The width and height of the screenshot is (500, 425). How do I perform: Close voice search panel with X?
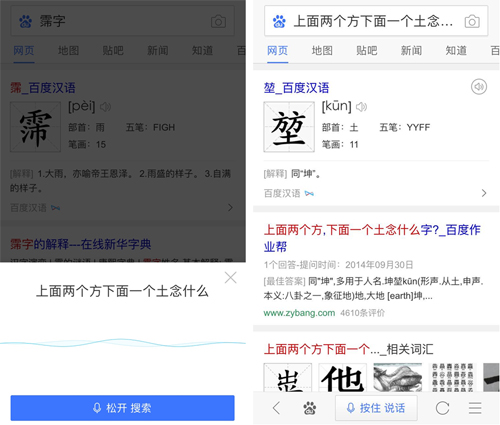231,277
